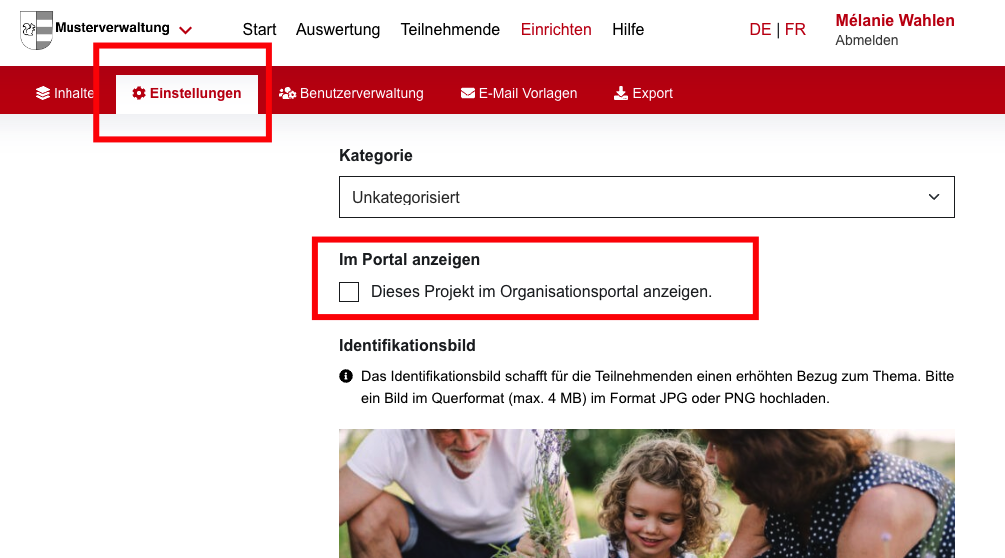Click the Mélanie Wahlen user name

click(x=895, y=21)
